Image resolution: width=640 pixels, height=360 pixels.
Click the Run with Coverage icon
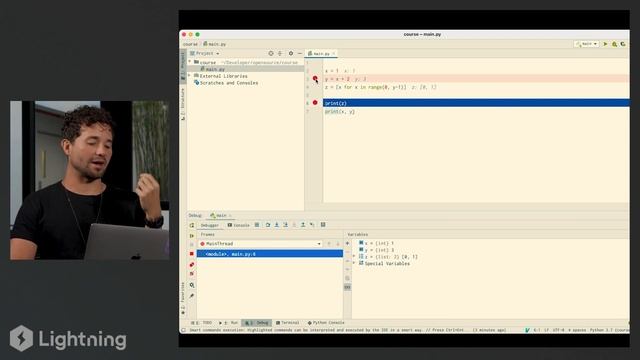point(623,44)
